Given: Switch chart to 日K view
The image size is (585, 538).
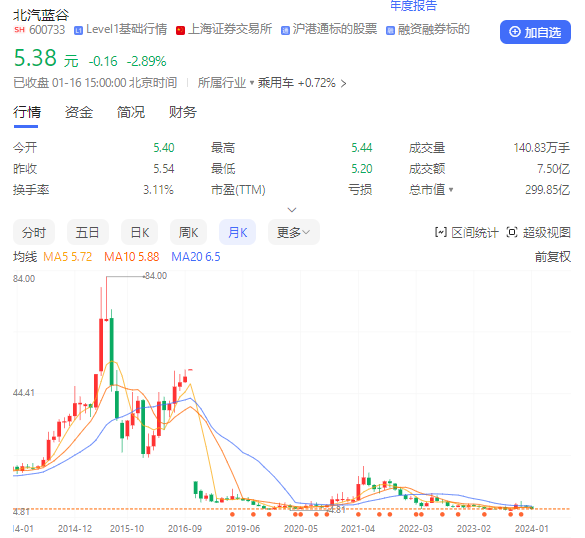Looking at the screenshot, I should click(140, 232).
